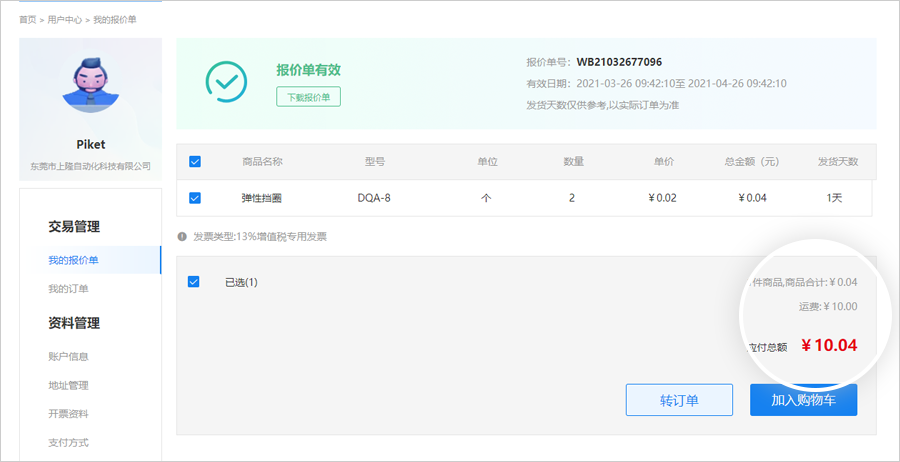Image resolution: width=900 pixels, height=462 pixels.
Task: Click the DQA-8 model number
Action: [374, 198]
